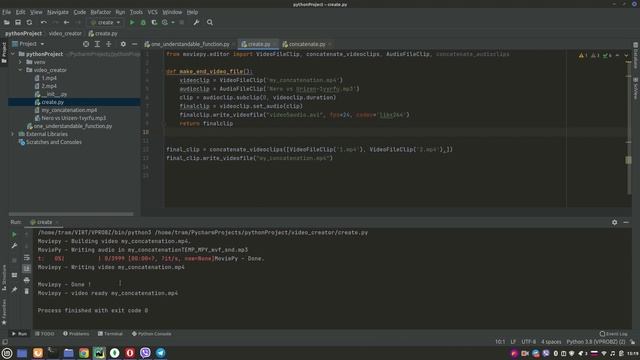Open settings via the wrench icon
This screenshot has height=360, width=640.
tap(196, 22)
